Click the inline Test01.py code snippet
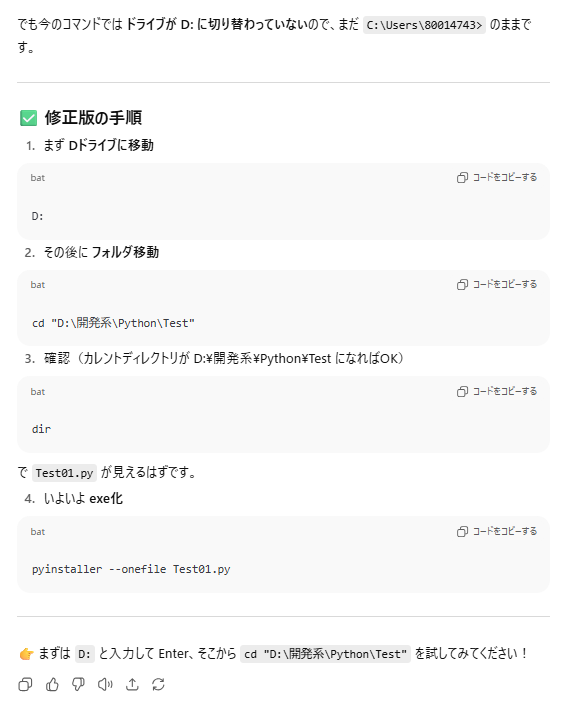The image size is (567, 719). [x=64, y=473]
